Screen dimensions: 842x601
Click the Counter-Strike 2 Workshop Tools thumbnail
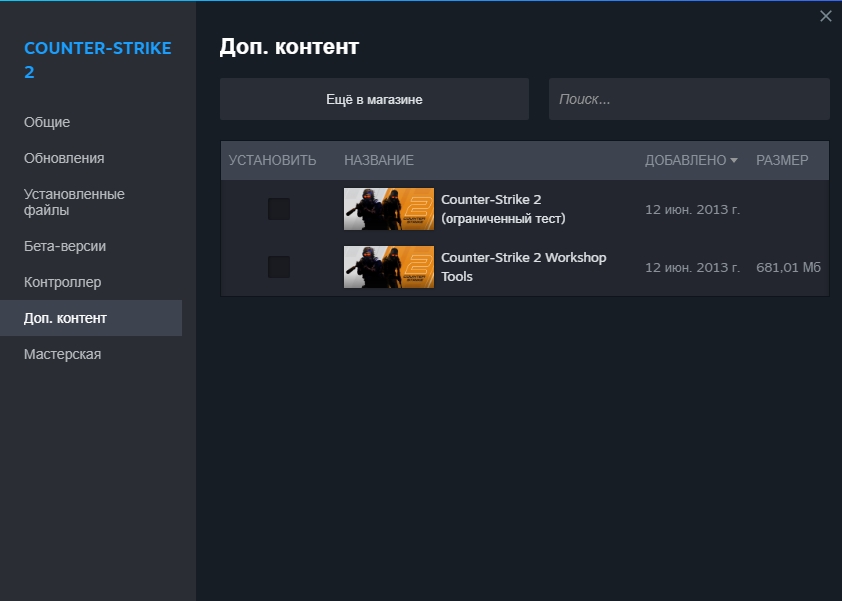[389, 267]
